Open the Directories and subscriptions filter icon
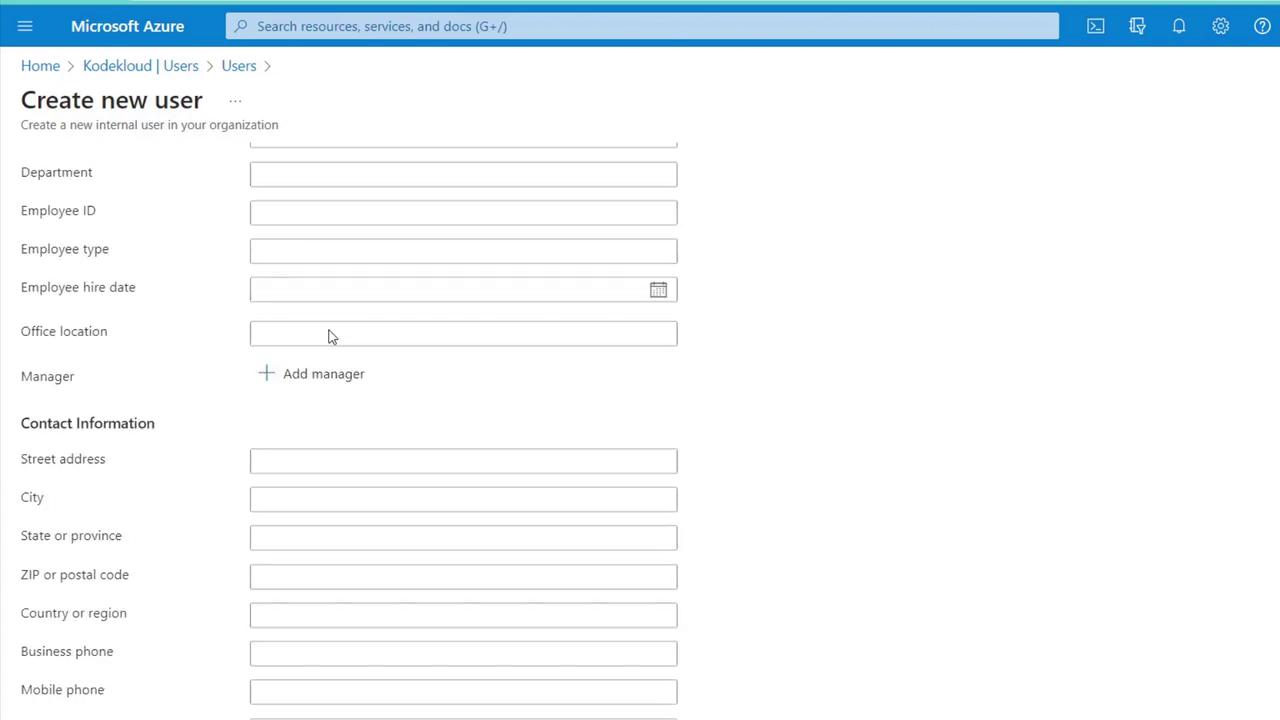Image resolution: width=1280 pixels, height=720 pixels. click(x=1137, y=26)
